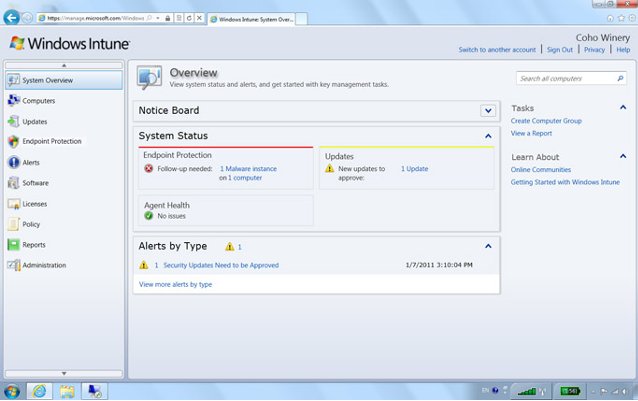Open the Updates workspace icon

click(13, 121)
